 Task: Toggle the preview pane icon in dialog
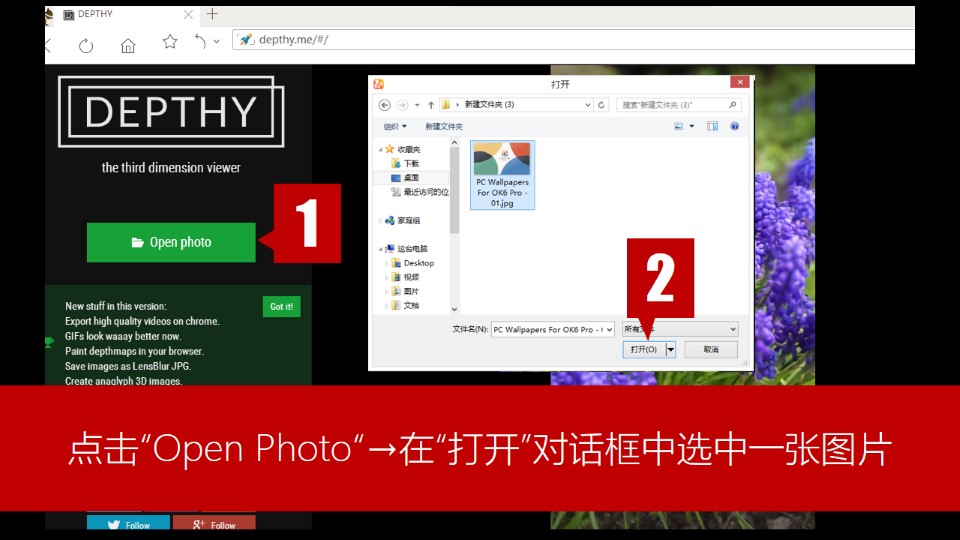[713, 127]
